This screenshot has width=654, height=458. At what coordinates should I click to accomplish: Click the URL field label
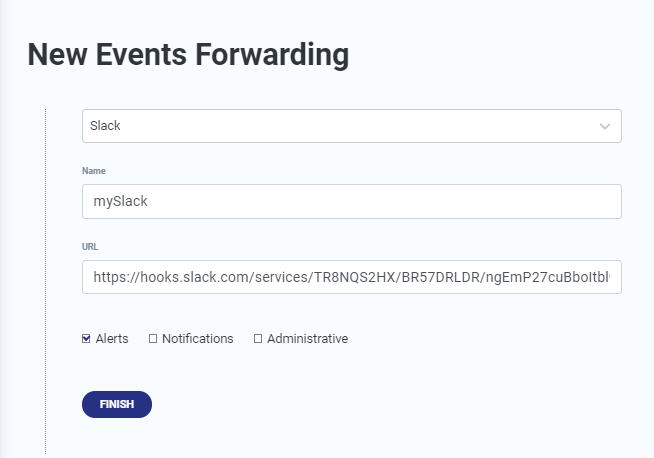pos(90,247)
